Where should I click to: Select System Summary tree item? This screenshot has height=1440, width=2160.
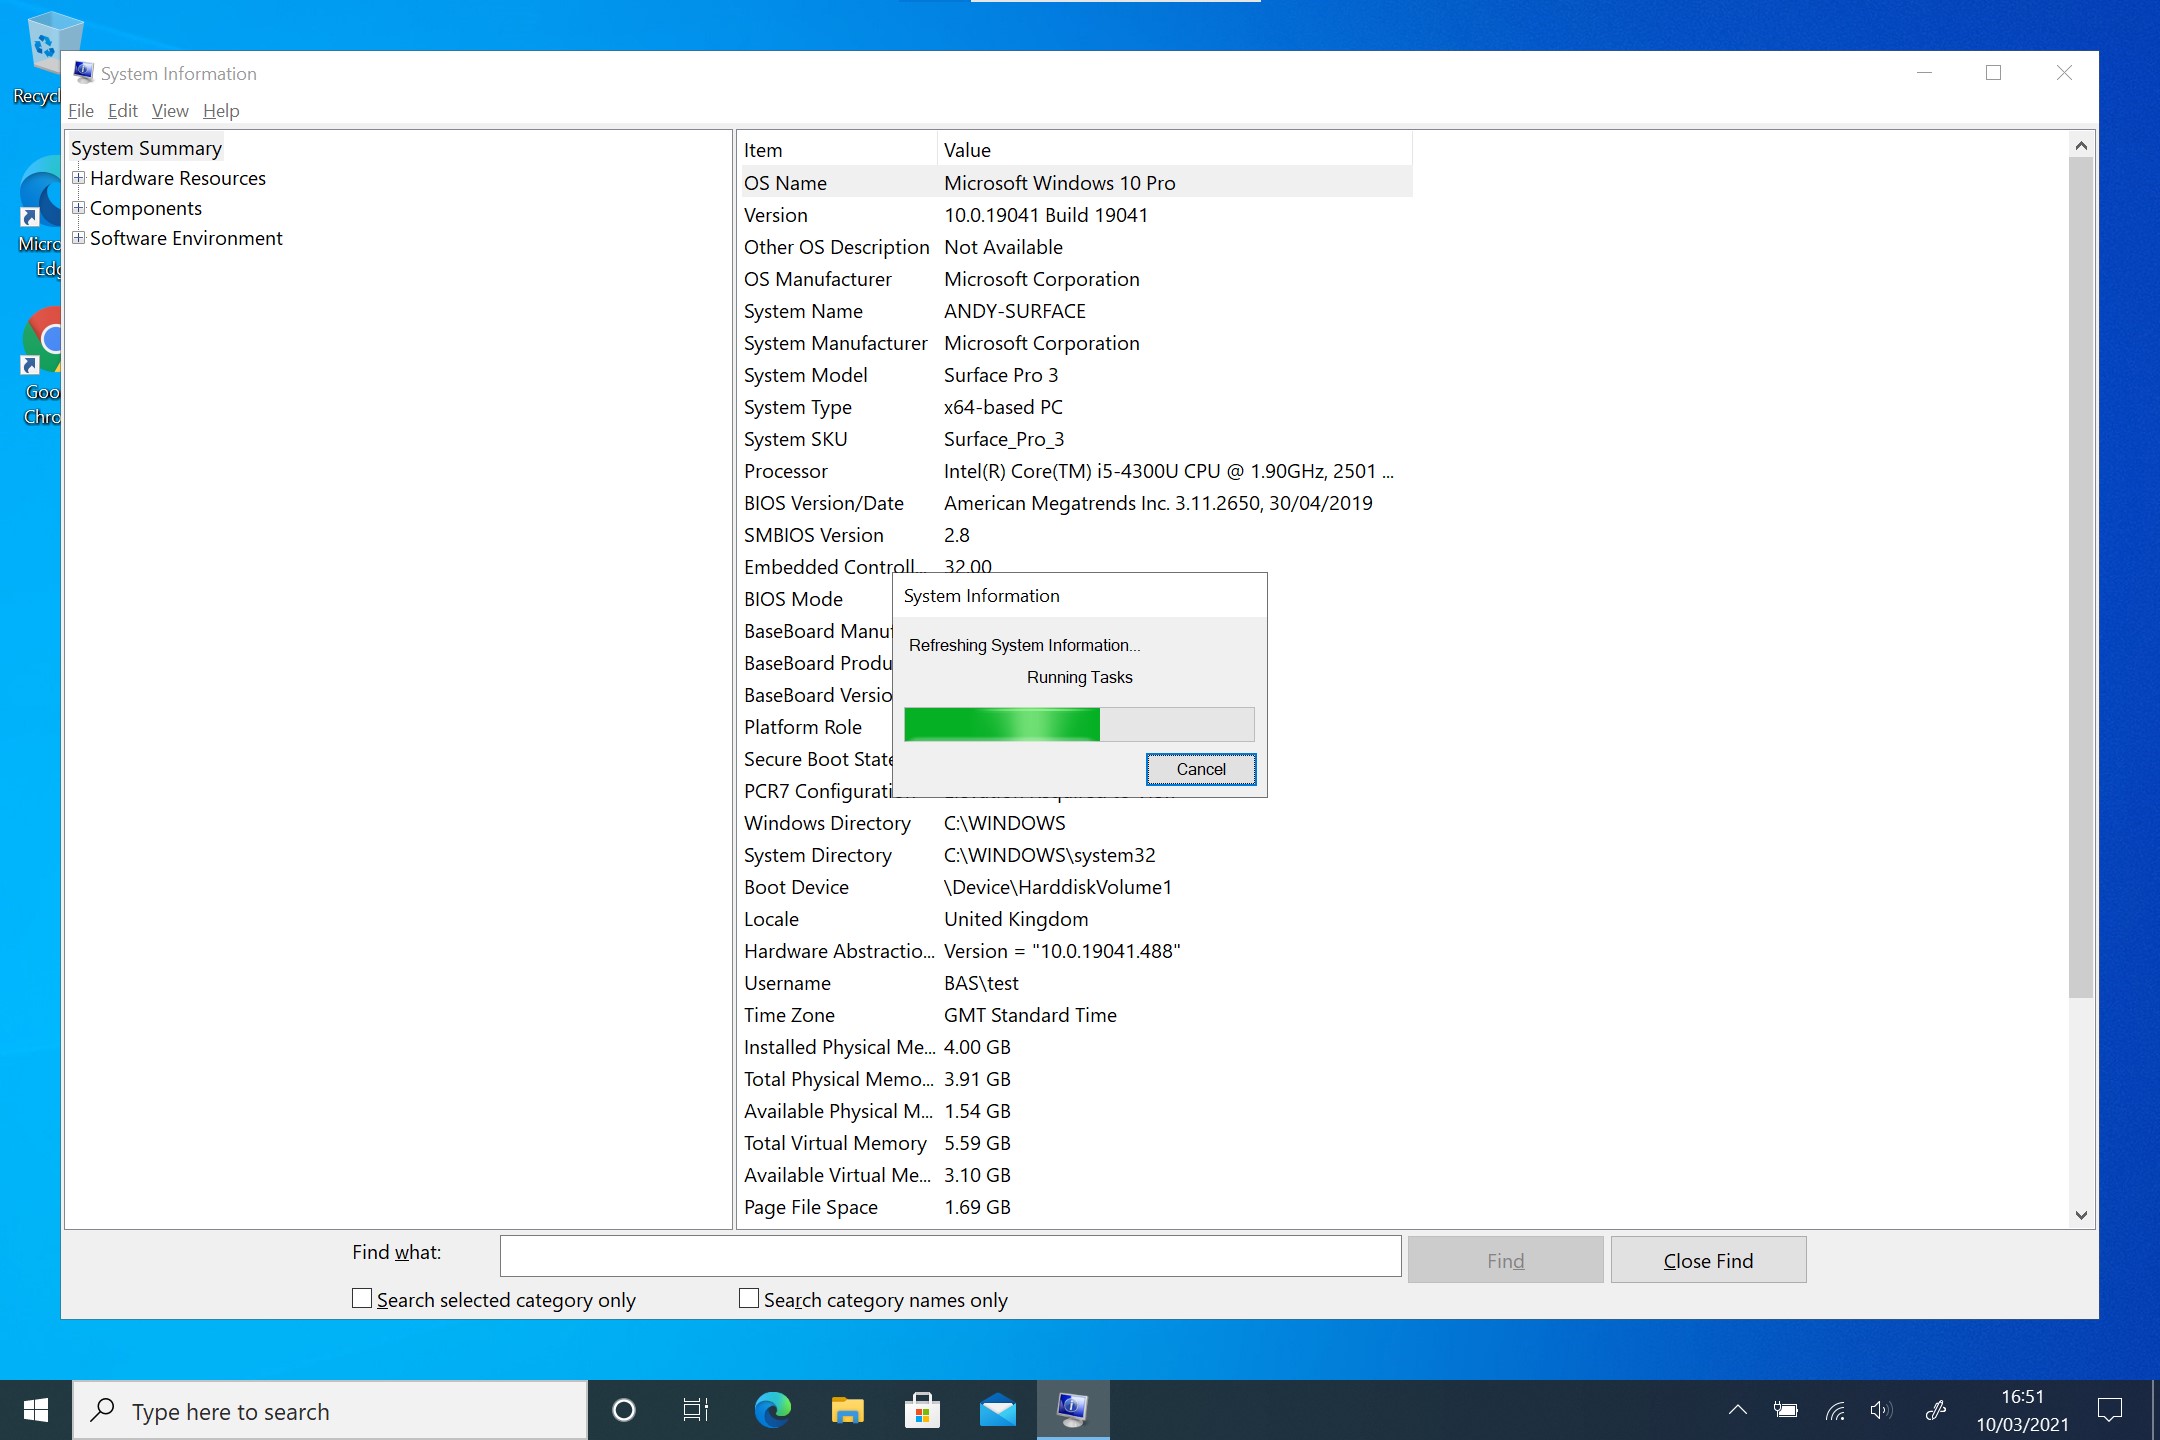[146, 148]
